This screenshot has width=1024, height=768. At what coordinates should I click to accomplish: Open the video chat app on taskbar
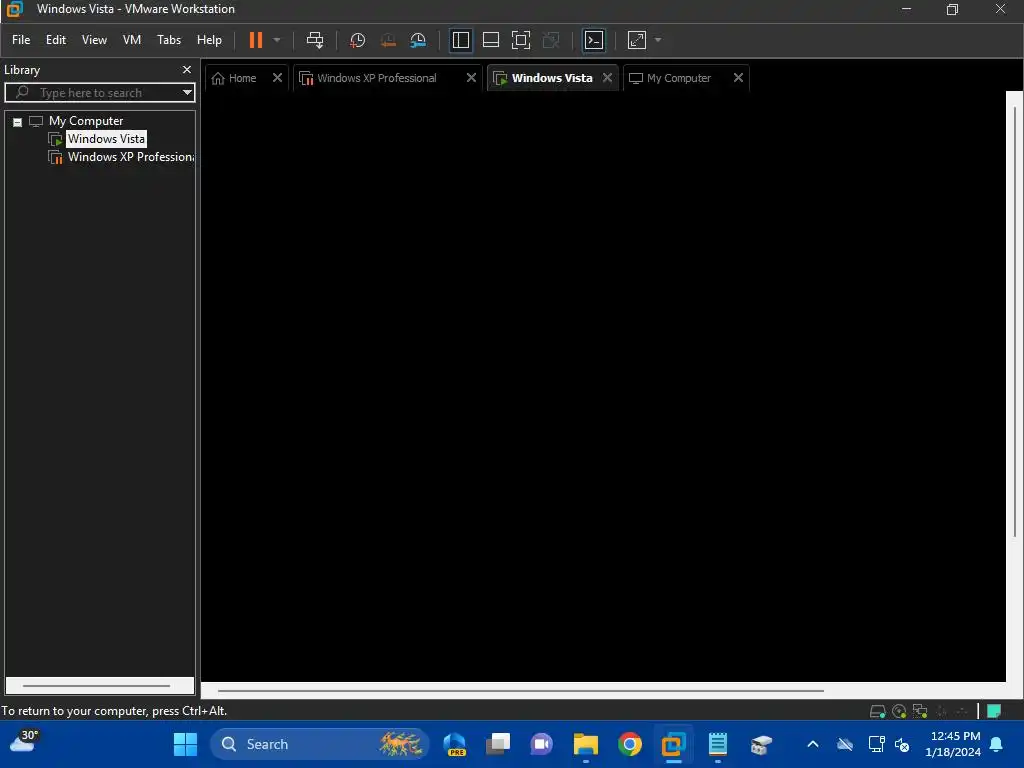pyautogui.click(x=541, y=744)
